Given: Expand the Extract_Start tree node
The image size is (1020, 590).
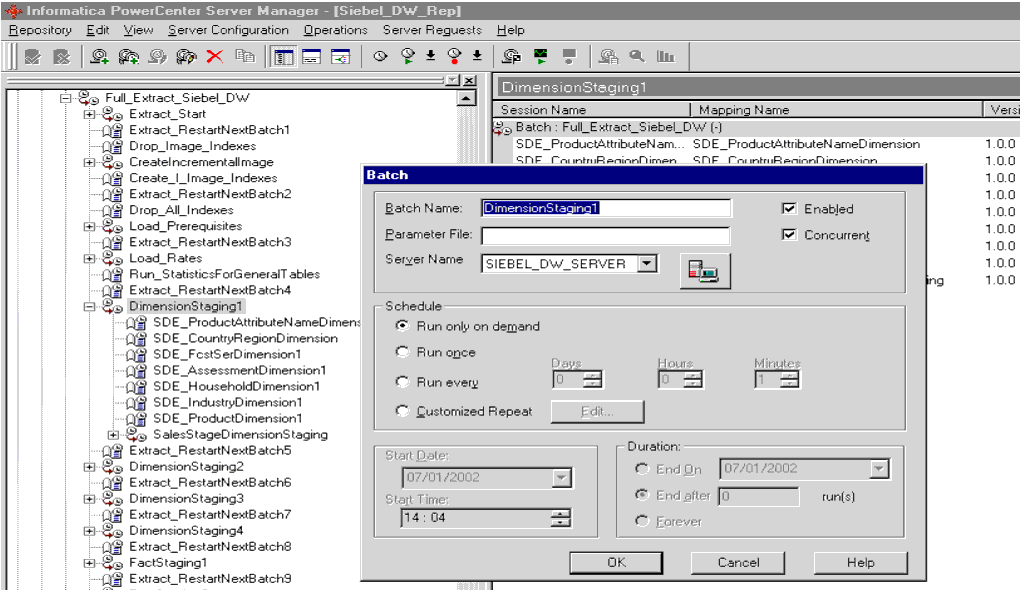Looking at the screenshot, I should coord(89,114).
